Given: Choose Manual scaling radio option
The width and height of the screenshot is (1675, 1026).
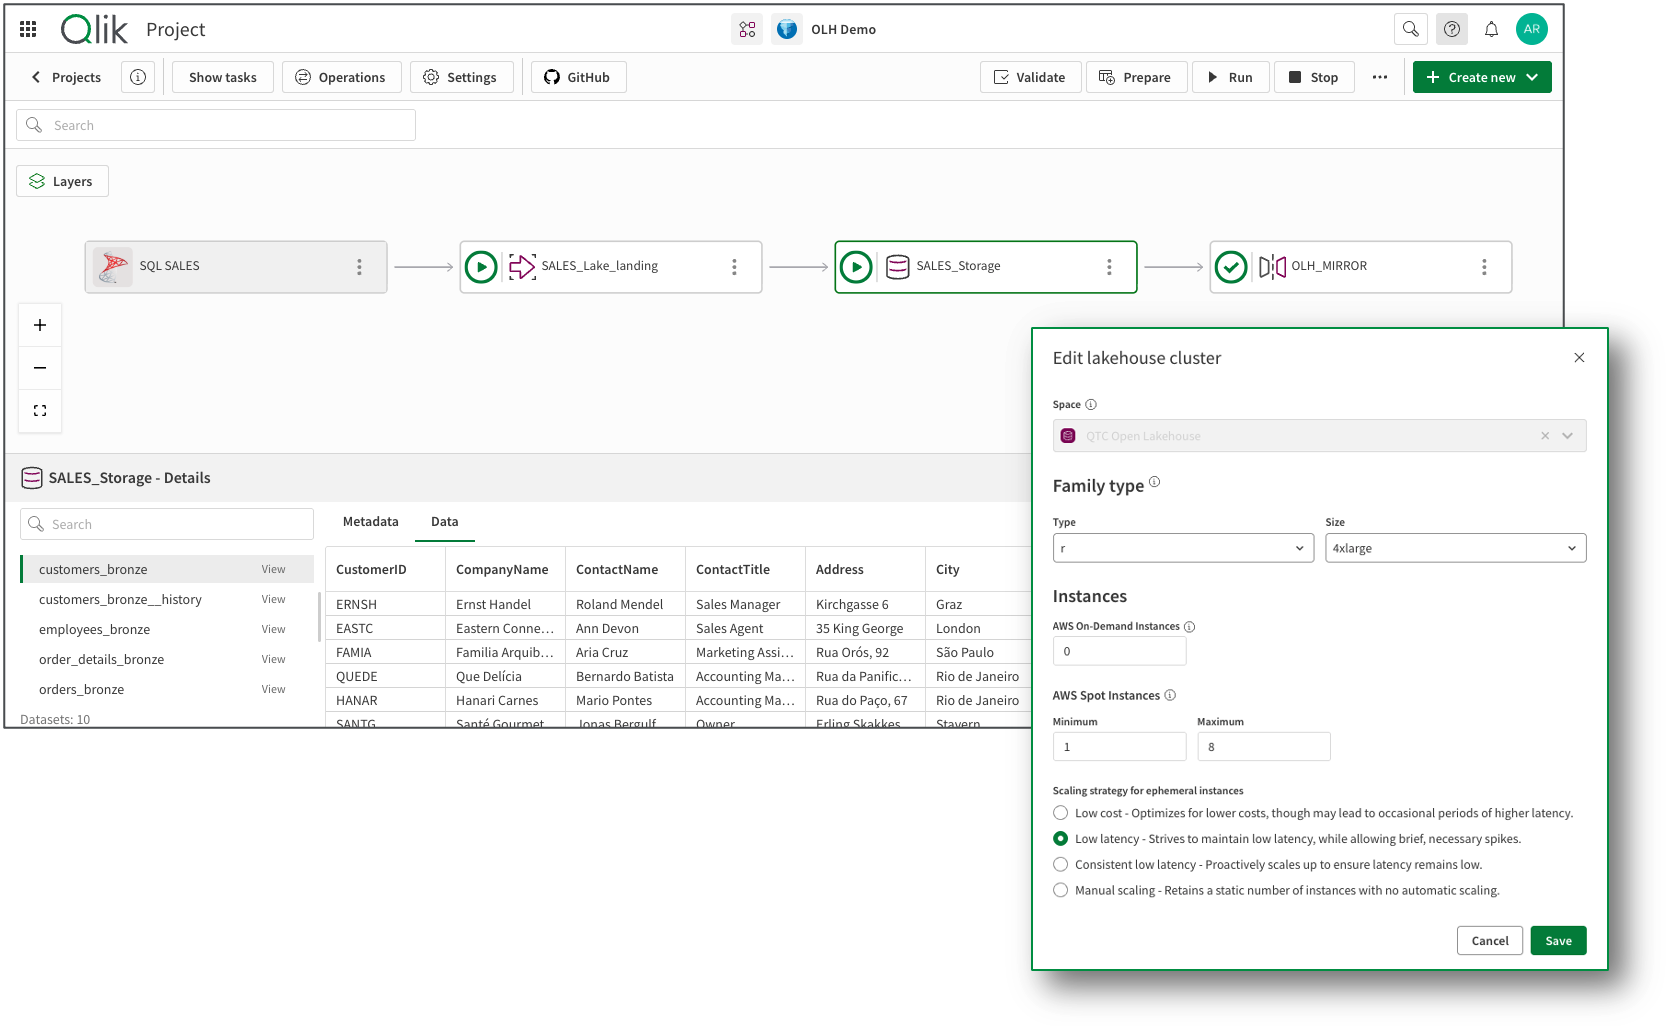Looking at the screenshot, I should (1061, 891).
